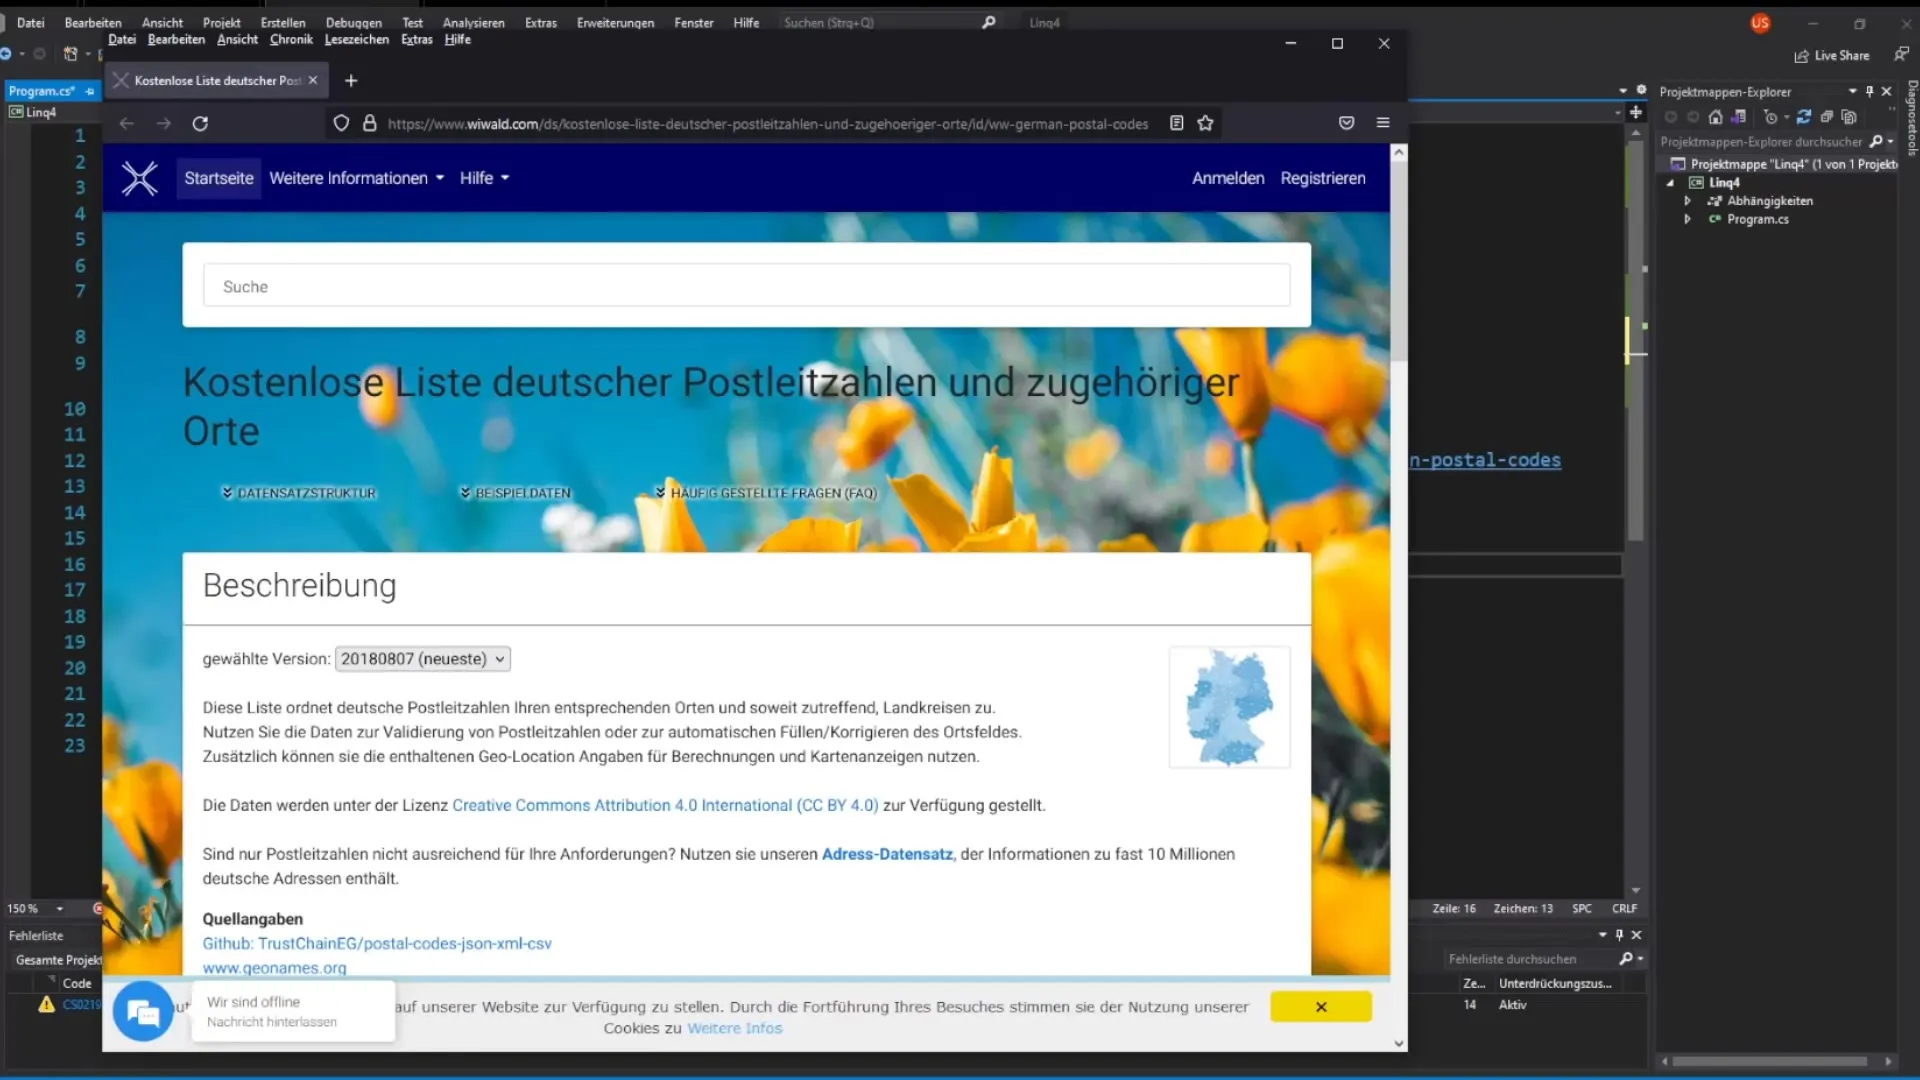Open Github TrustChainEG postal-codes link

377,943
